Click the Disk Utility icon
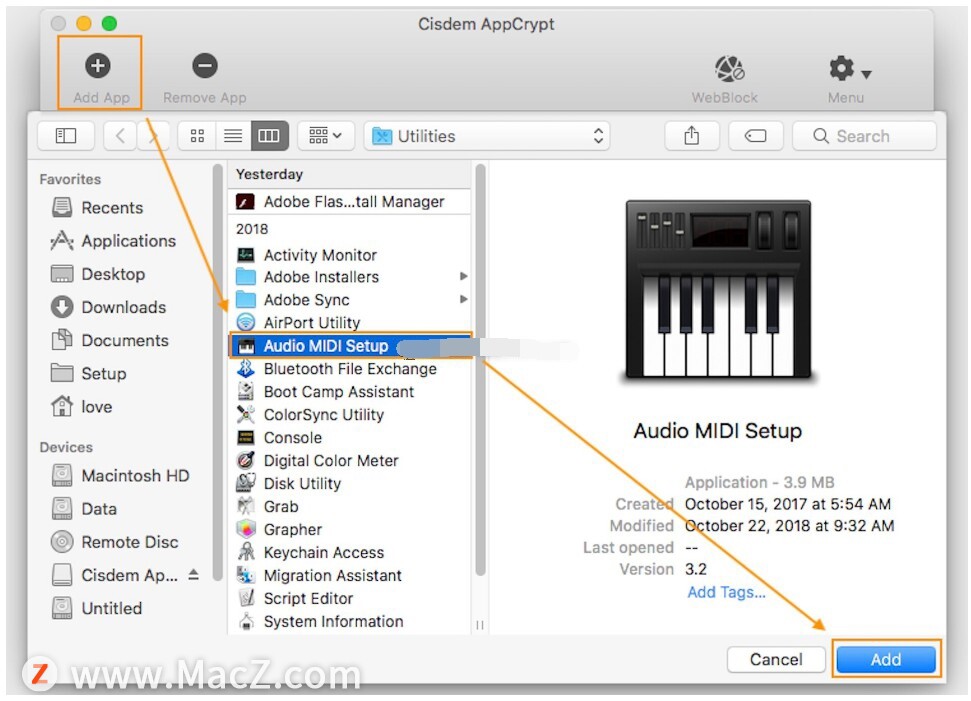This screenshot has height=701, width=971. point(246,484)
